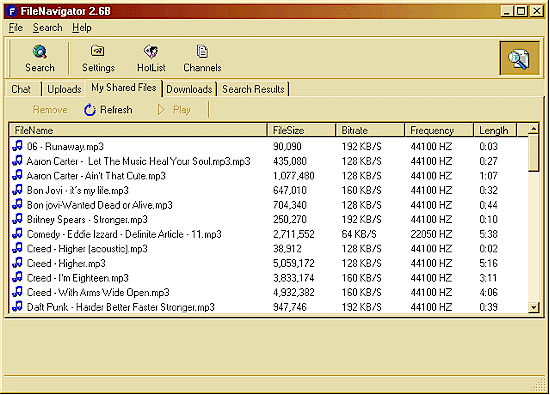
Task: Click the Remove button
Action: point(50,110)
